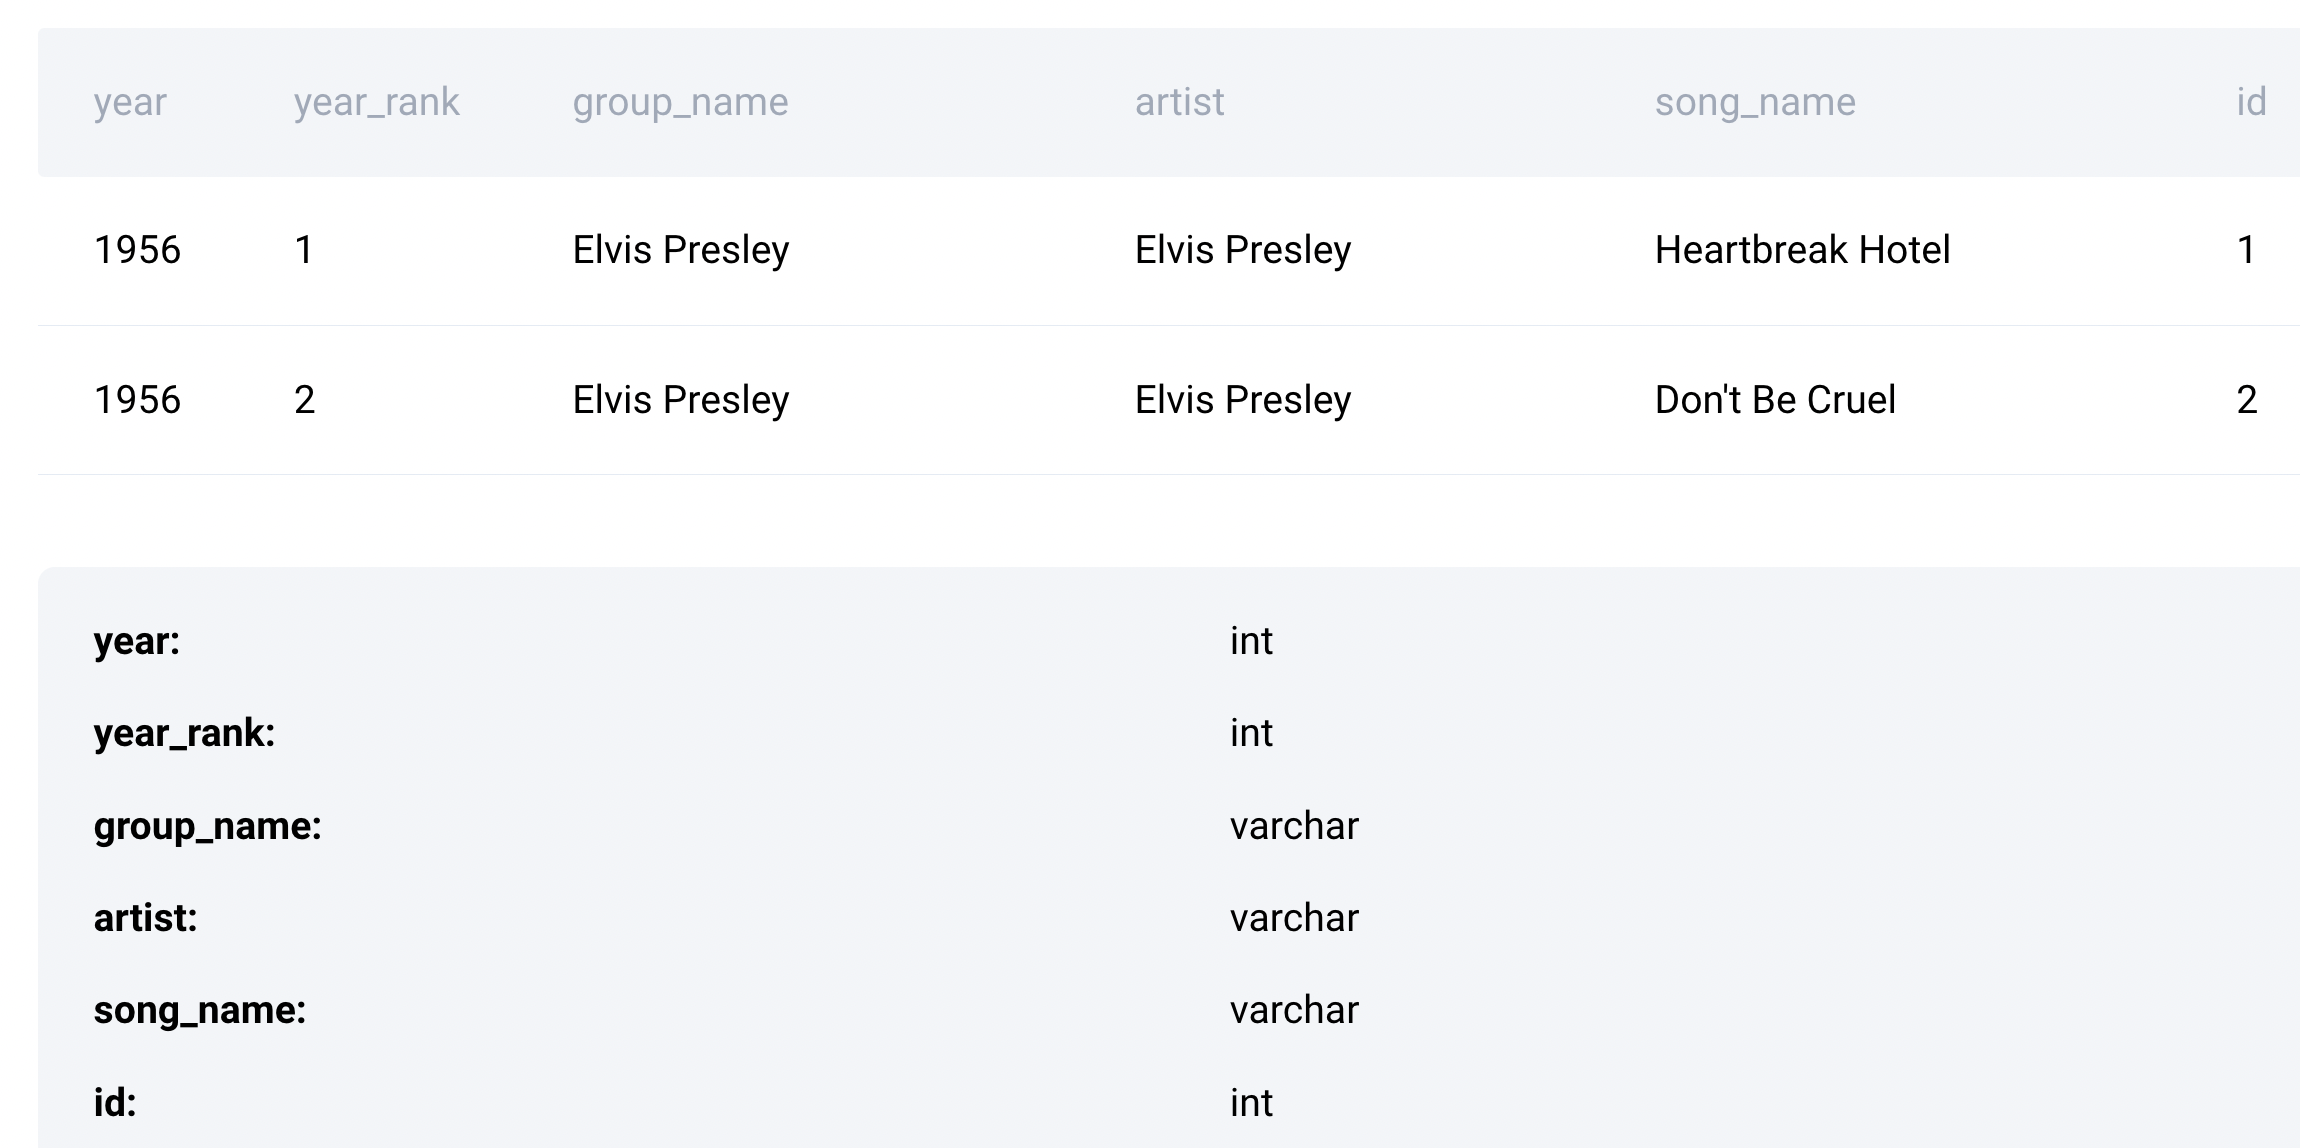The height and width of the screenshot is (1148, 2300).
Task: Click the id column header
Action: click(x=2251, y=102)
